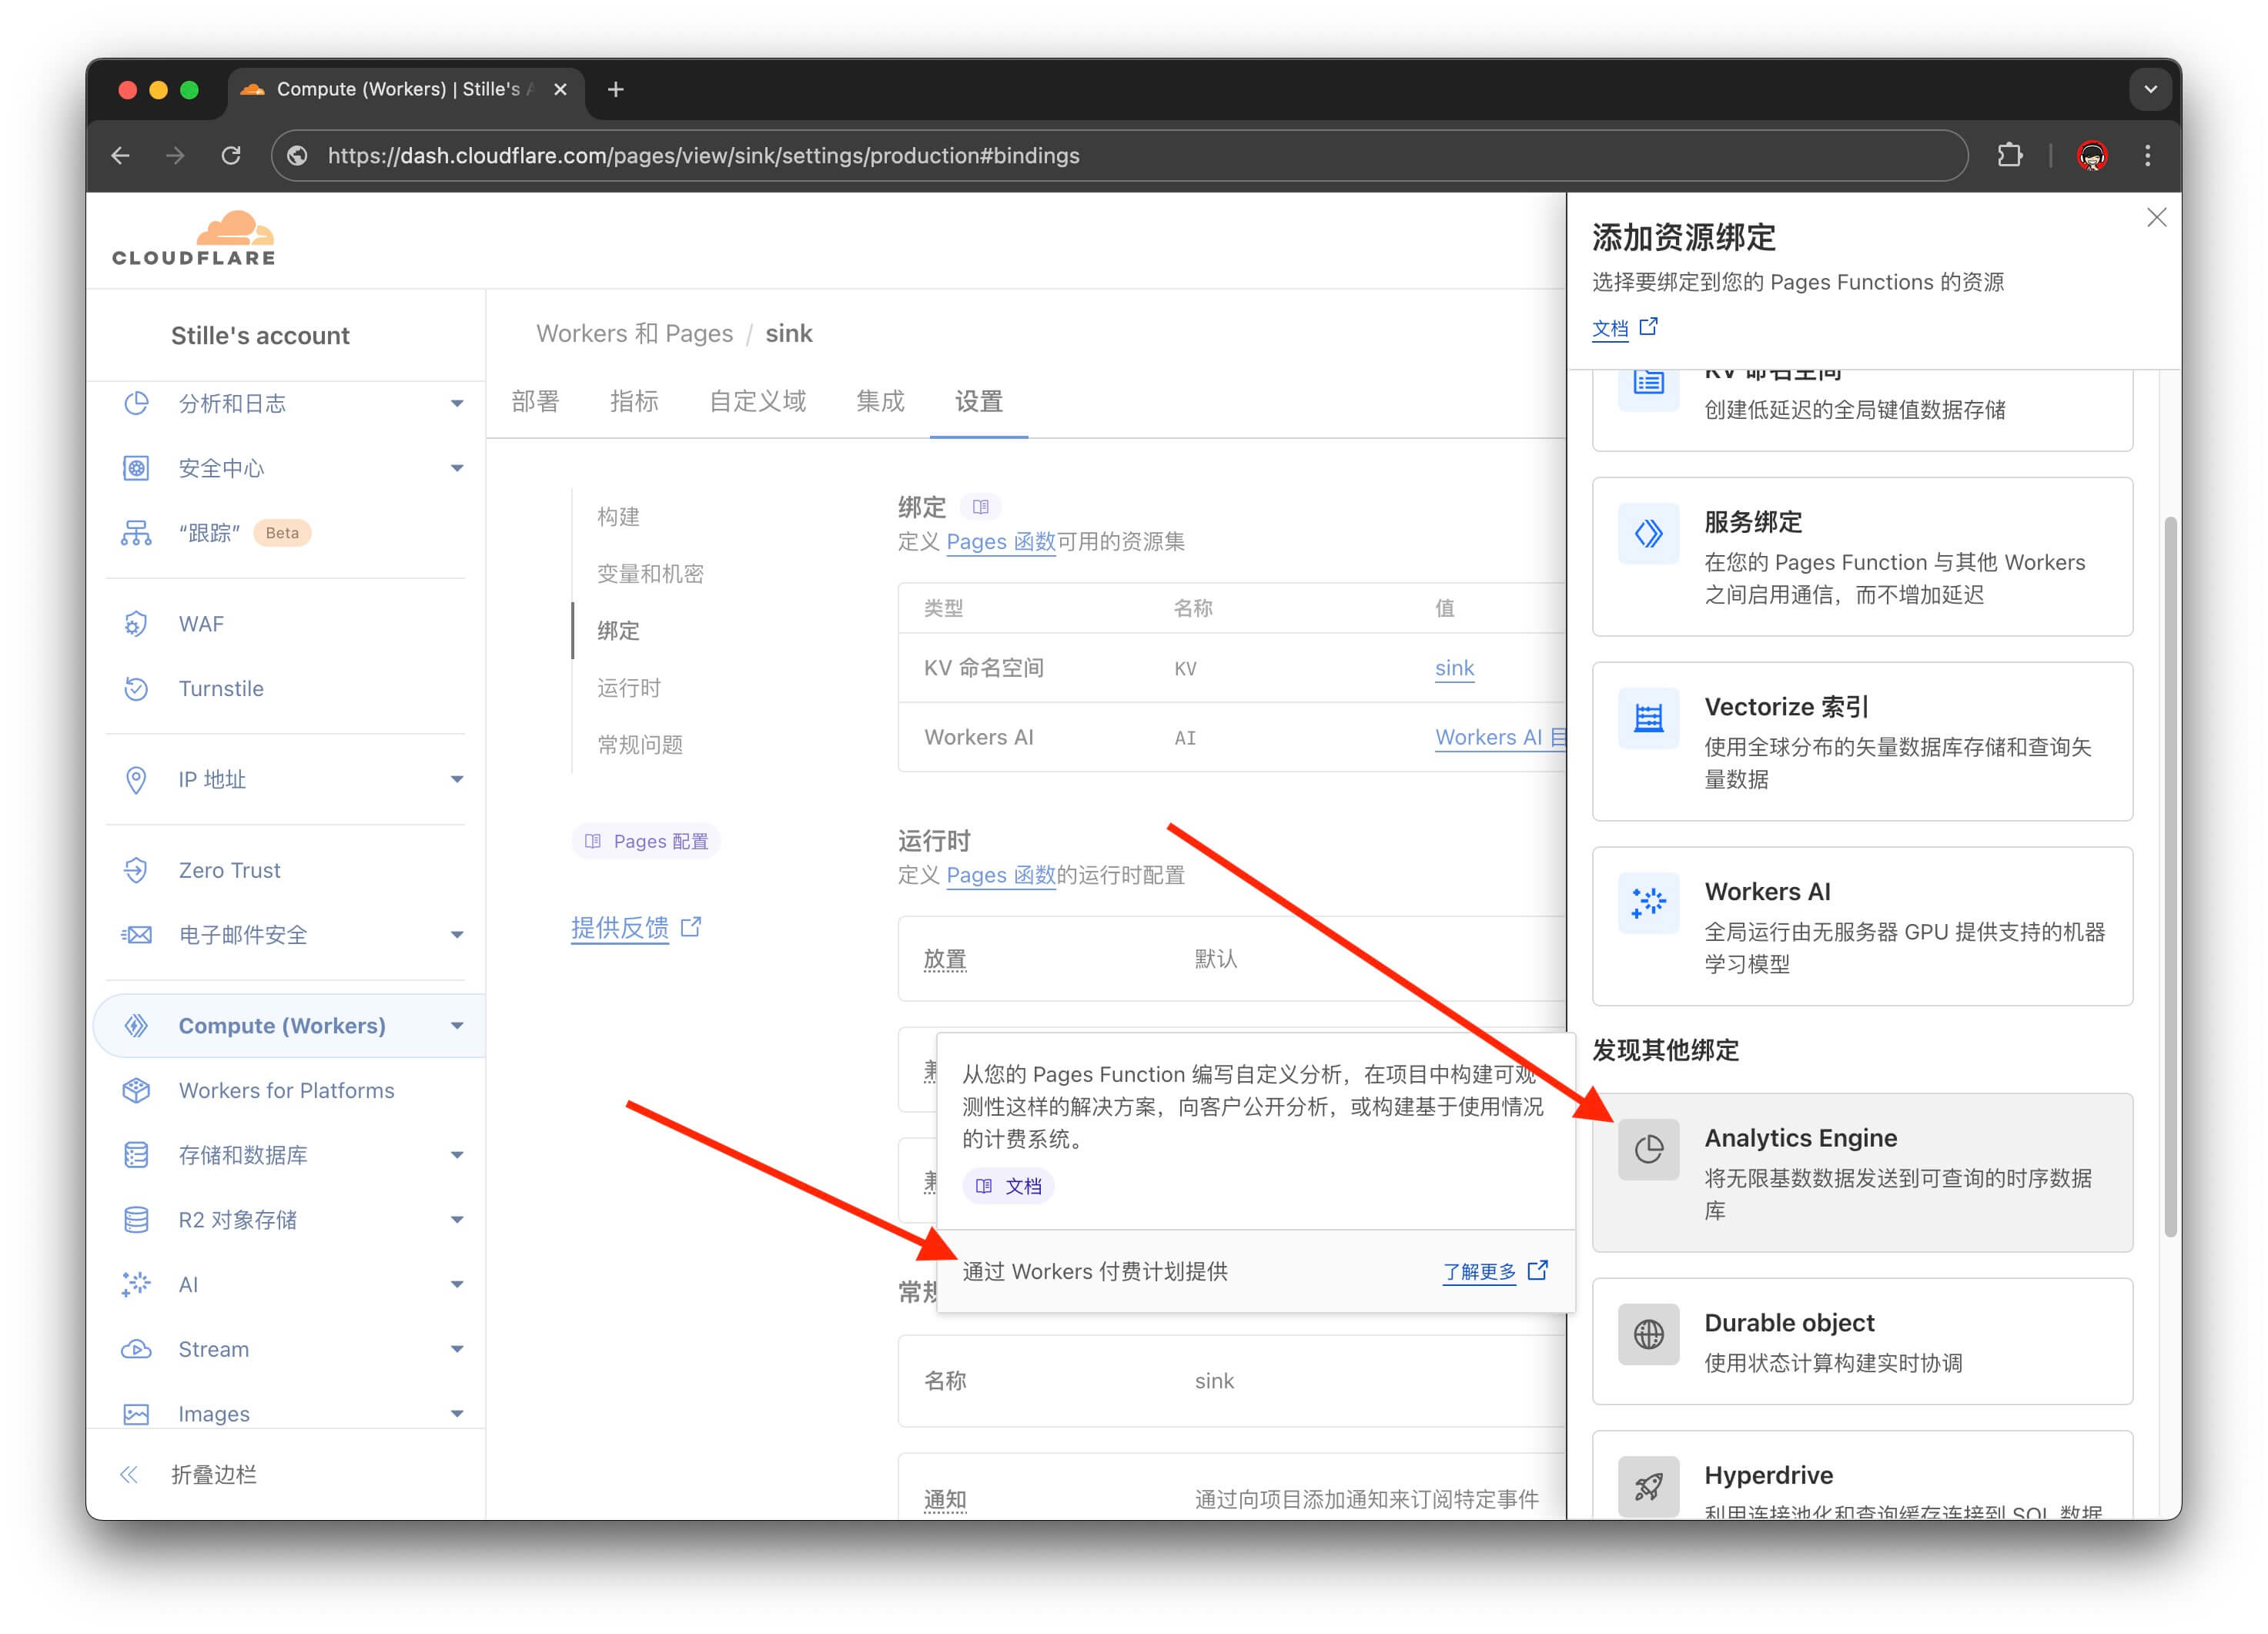The image size is (2268, 1634).
Task: Switch to the 指标 tab
Action: pos(634,402)
